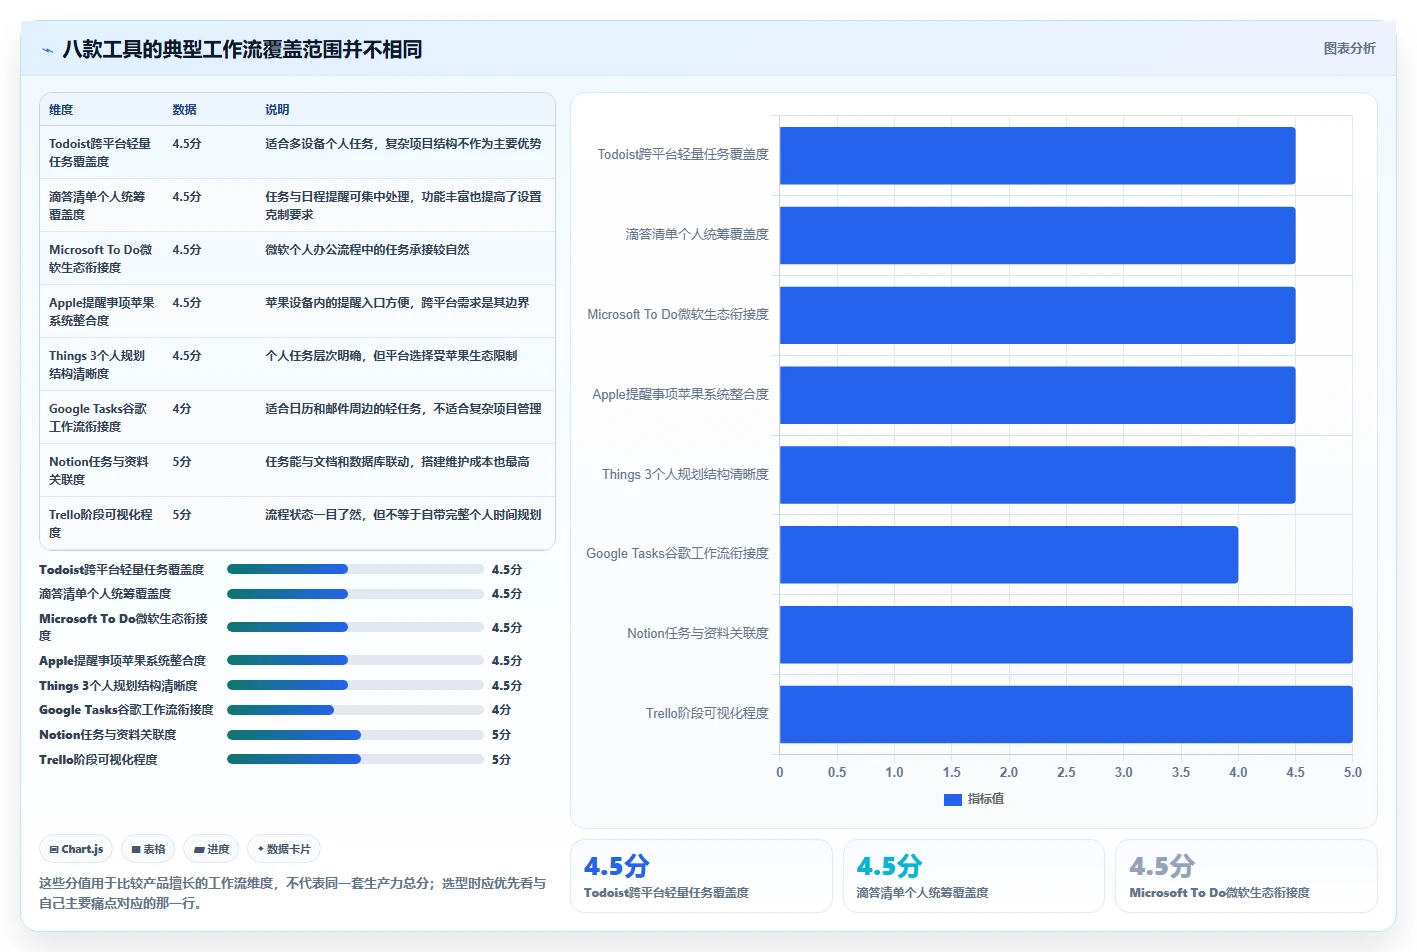Viewport: 1417px width, 952px height.
Task: Click table cell Trello阶段可视化程度
Action: pos(100,524)
